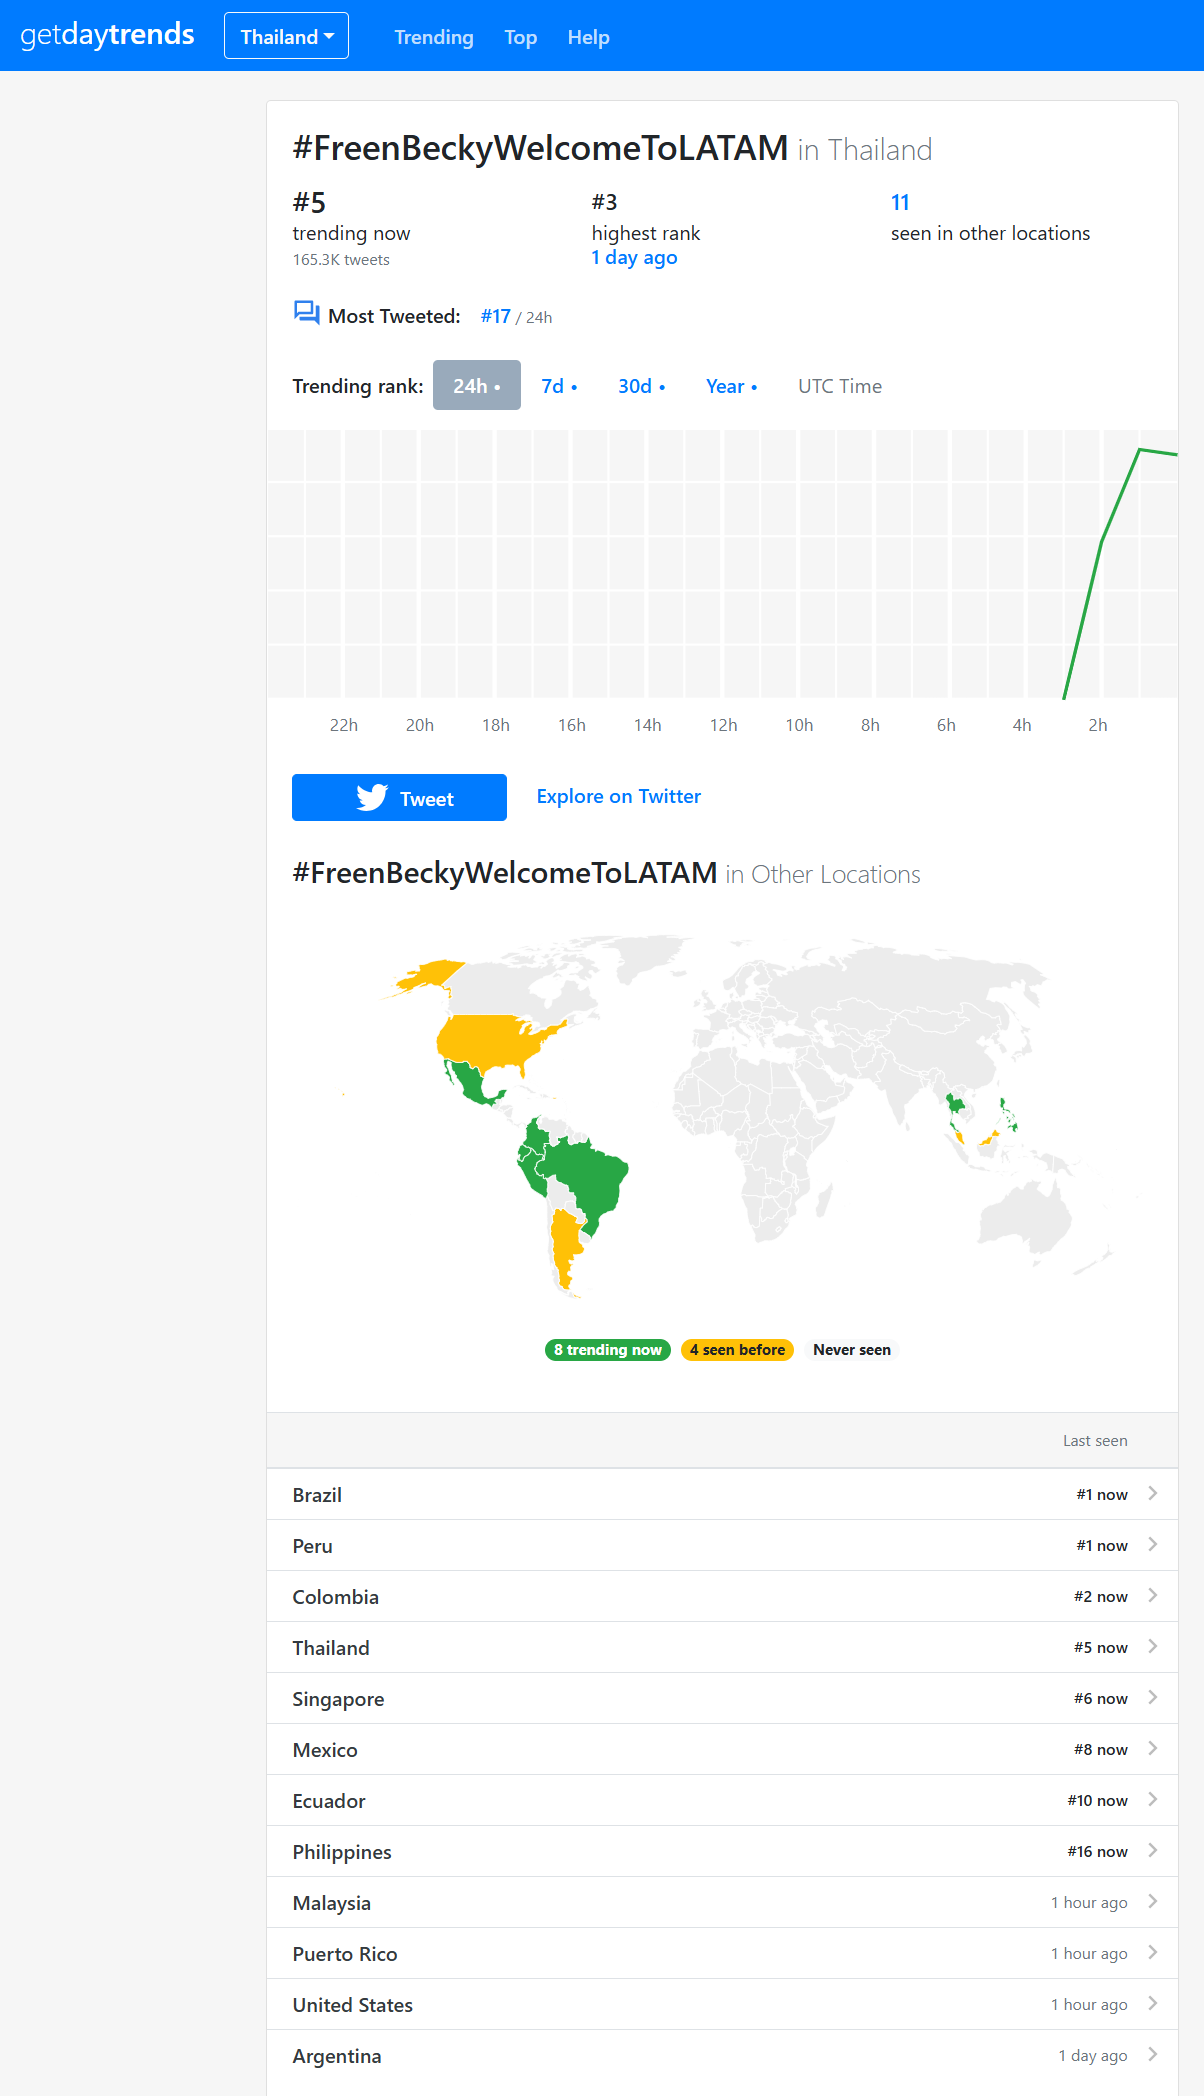1204x2096 pixels.
Task: Click the chevron arrow beside Singapore
Action: 1152,1697
